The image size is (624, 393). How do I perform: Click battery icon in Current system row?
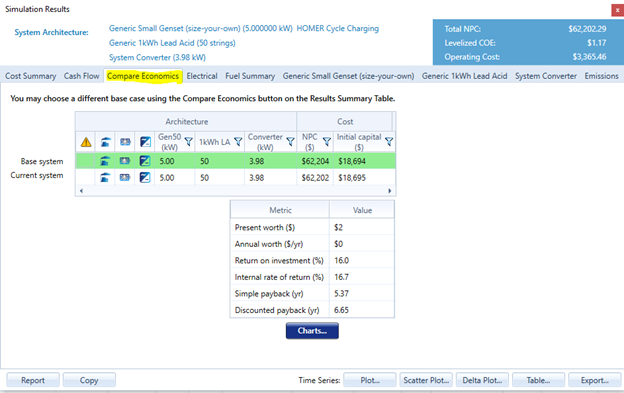[125, 177]
